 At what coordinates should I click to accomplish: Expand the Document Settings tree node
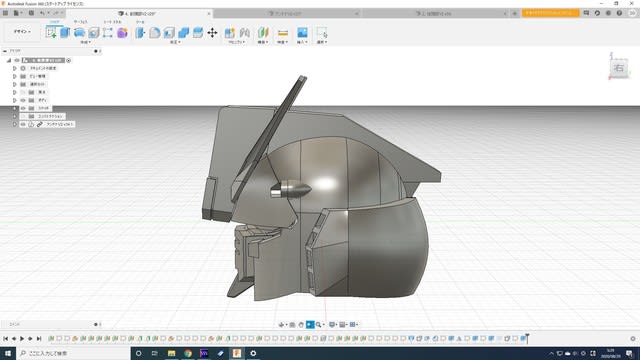15,68
